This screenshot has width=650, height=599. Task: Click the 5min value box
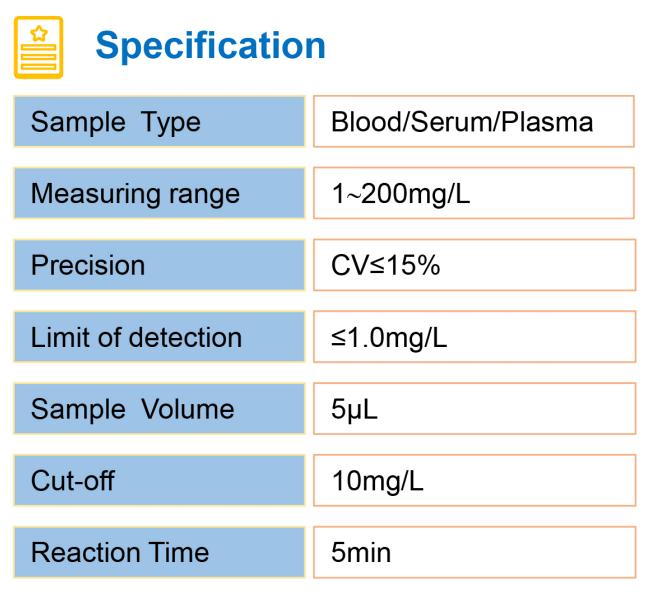coord(474,553)
